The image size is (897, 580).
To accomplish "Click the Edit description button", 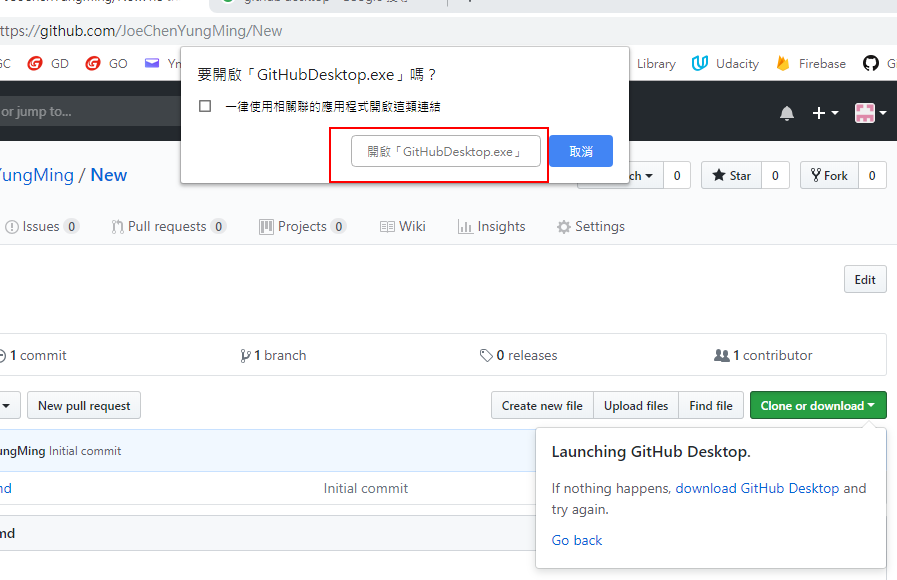I will [864, 279].
